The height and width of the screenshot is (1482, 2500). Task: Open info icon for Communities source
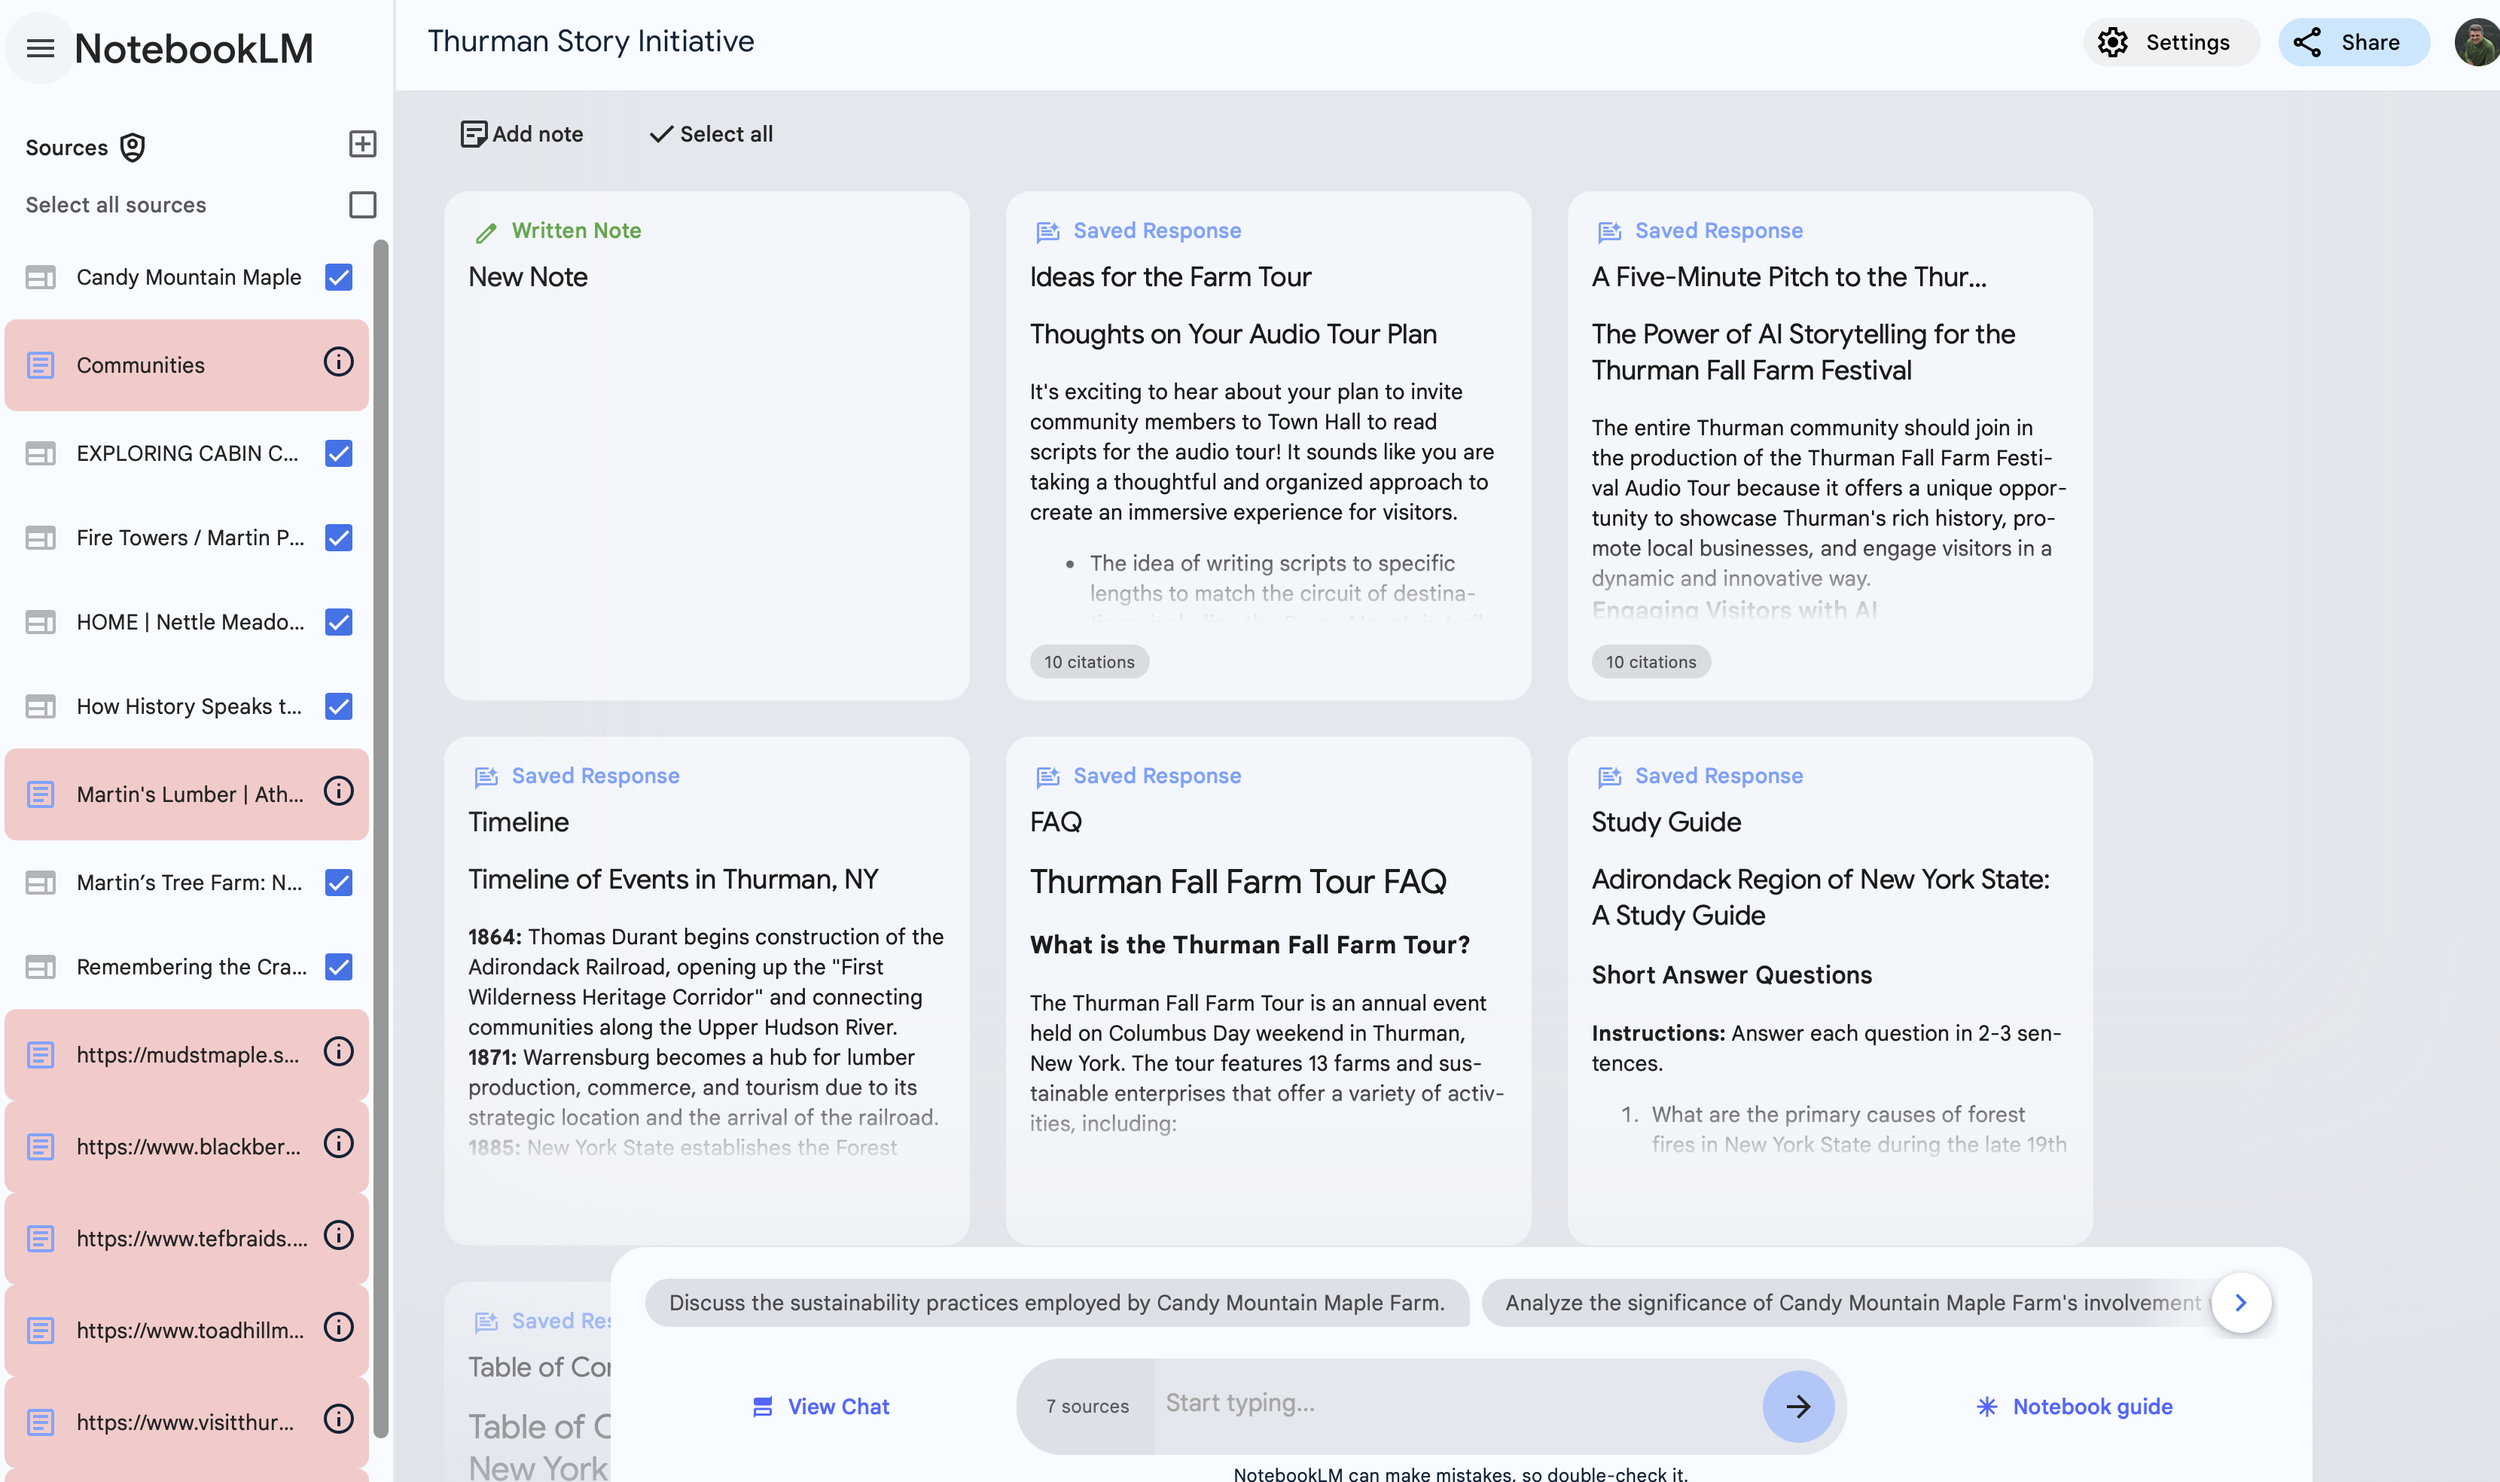tap(339, 362)
